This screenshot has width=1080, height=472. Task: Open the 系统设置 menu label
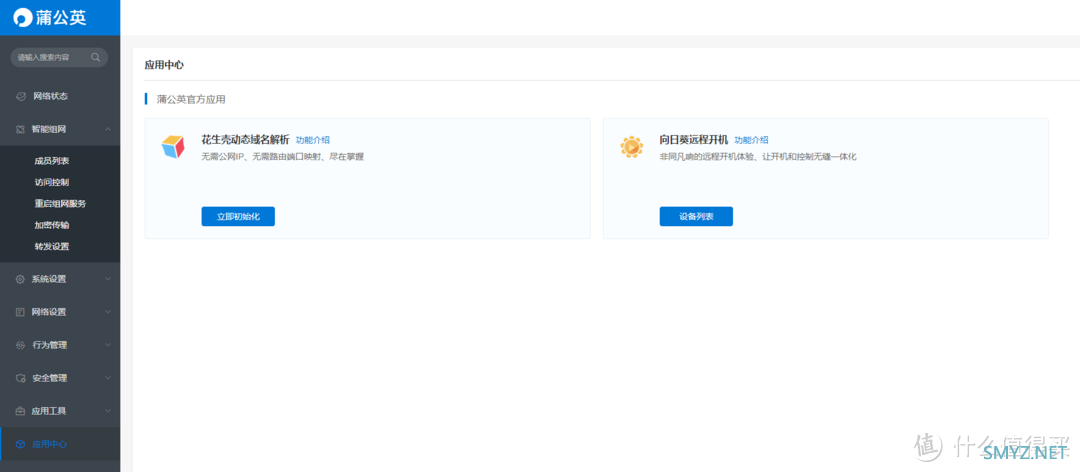49,279
